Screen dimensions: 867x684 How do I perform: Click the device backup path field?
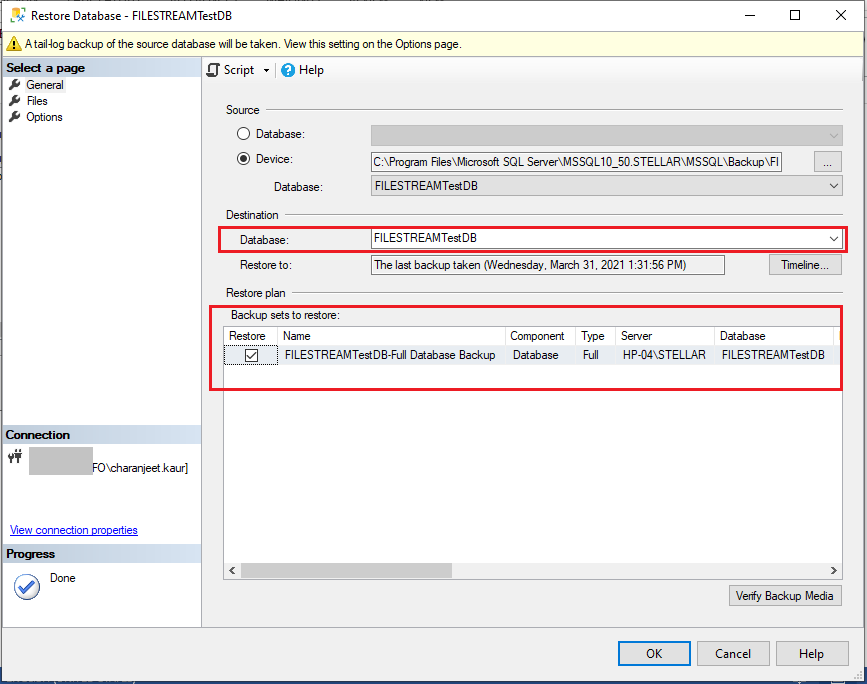[x=576, y=162]
